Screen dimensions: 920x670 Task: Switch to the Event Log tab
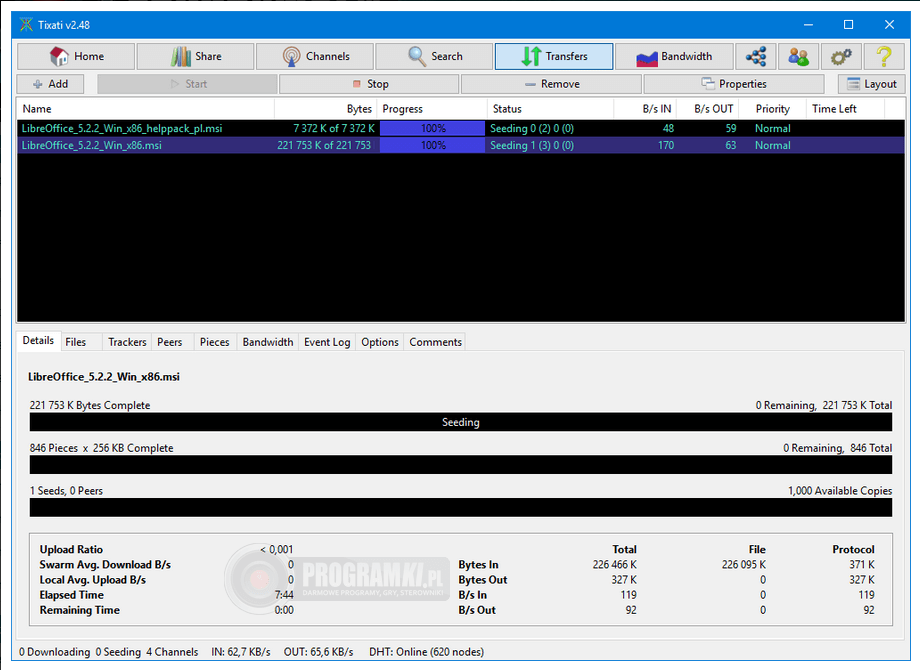pyautogui.click(x=327, y=342)
